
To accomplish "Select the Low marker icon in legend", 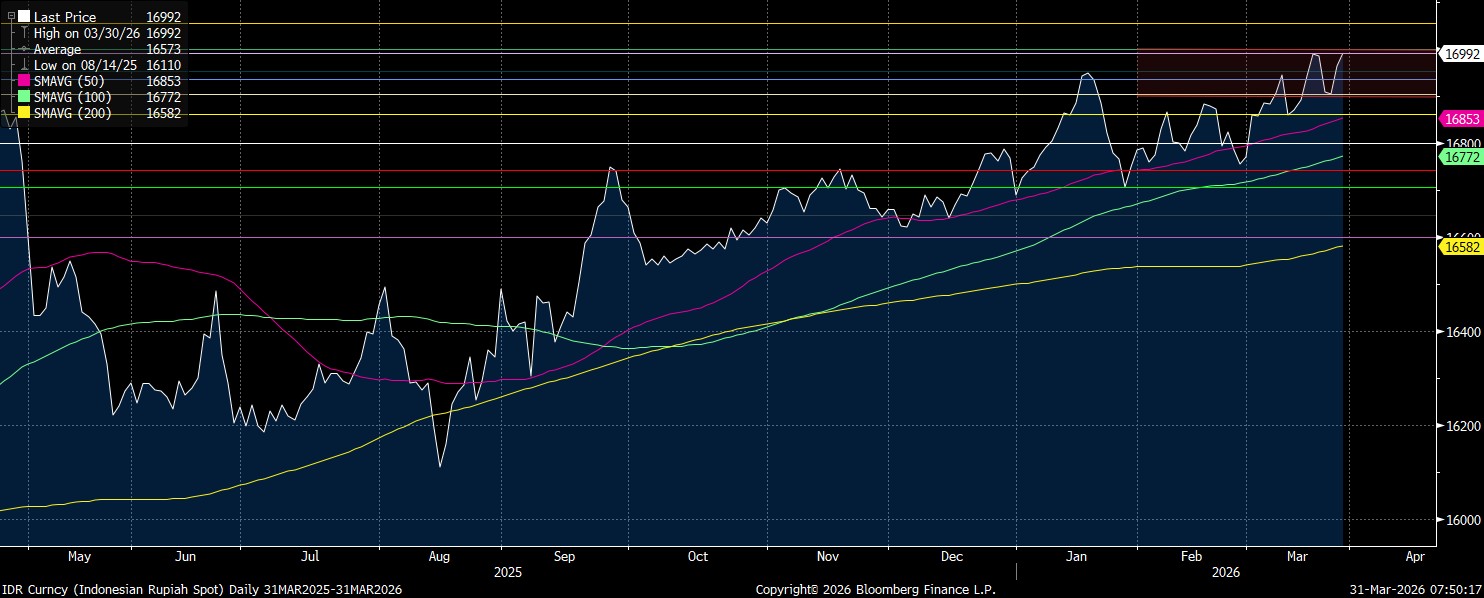I will pyautogui.click(x=24, y=65).
